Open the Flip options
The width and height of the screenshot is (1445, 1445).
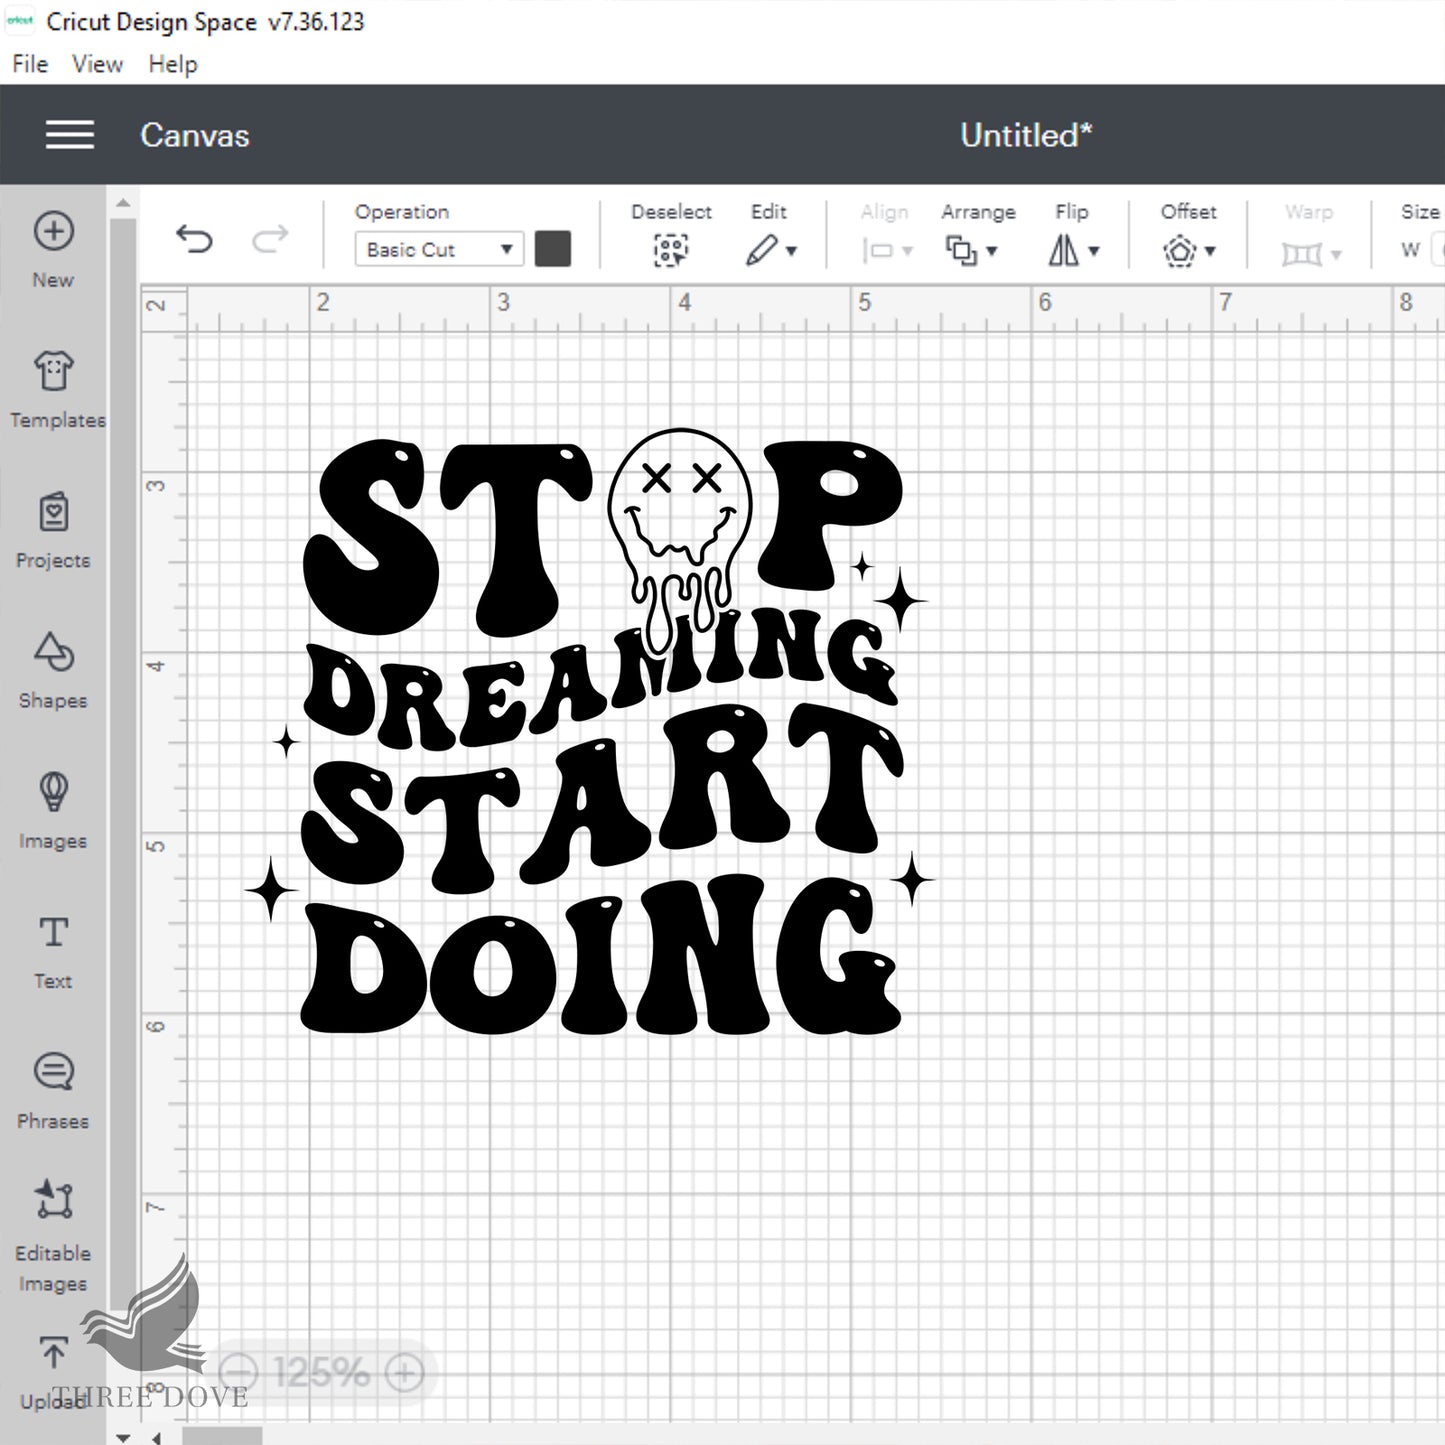pos(1063,250)
